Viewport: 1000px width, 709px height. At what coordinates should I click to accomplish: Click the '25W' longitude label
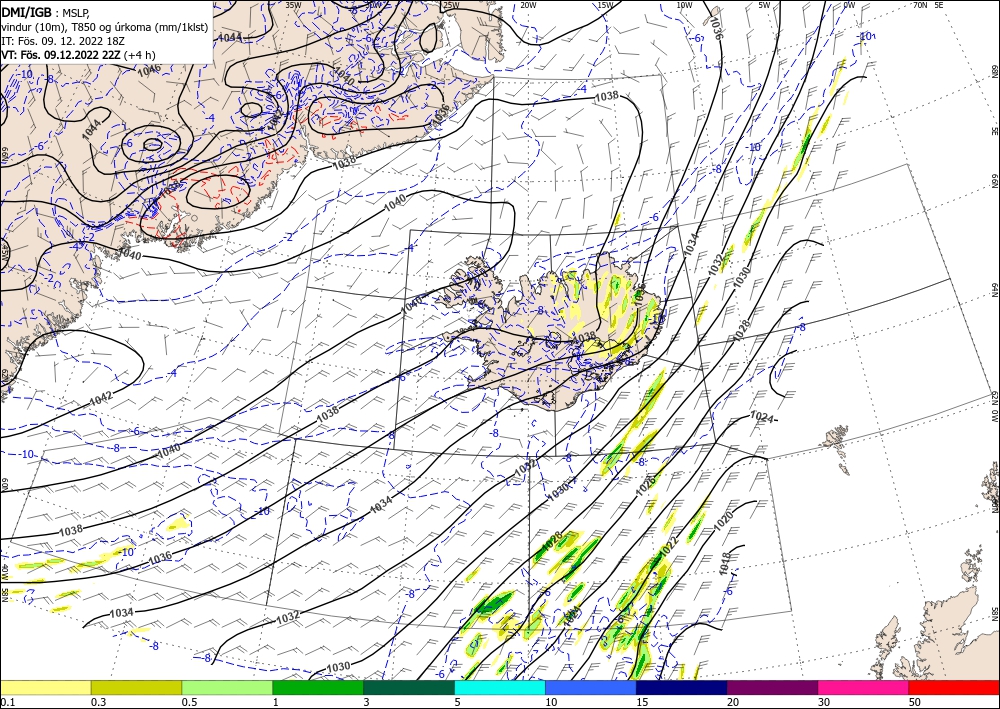click(x=451, y=4)
